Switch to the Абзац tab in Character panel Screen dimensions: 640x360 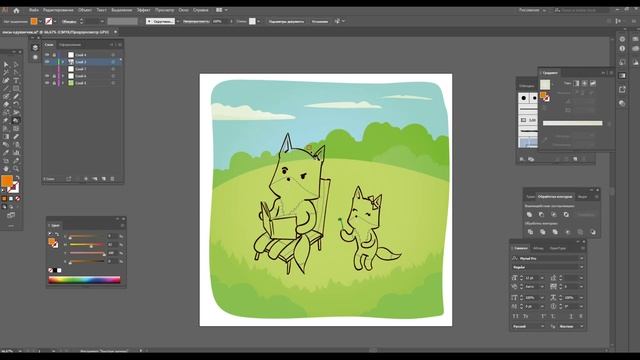pyautogui.click(x=538, y=248)
